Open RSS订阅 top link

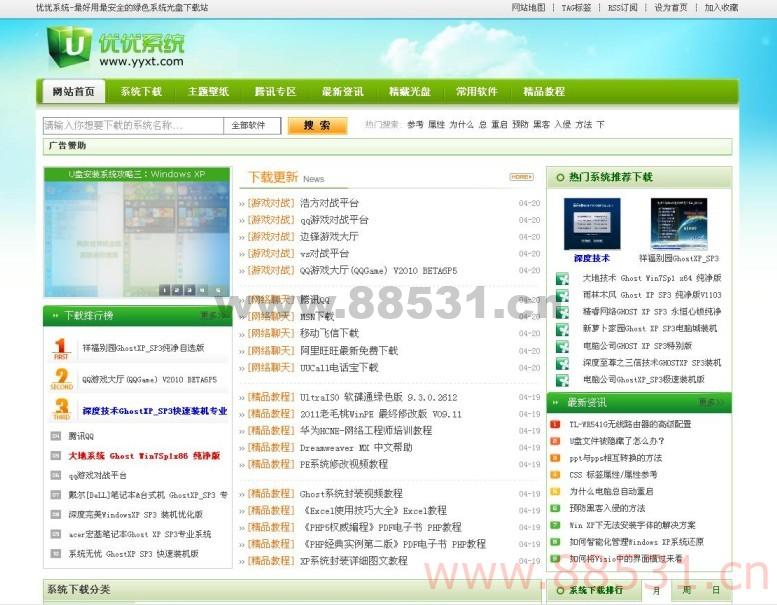point(623,7)
